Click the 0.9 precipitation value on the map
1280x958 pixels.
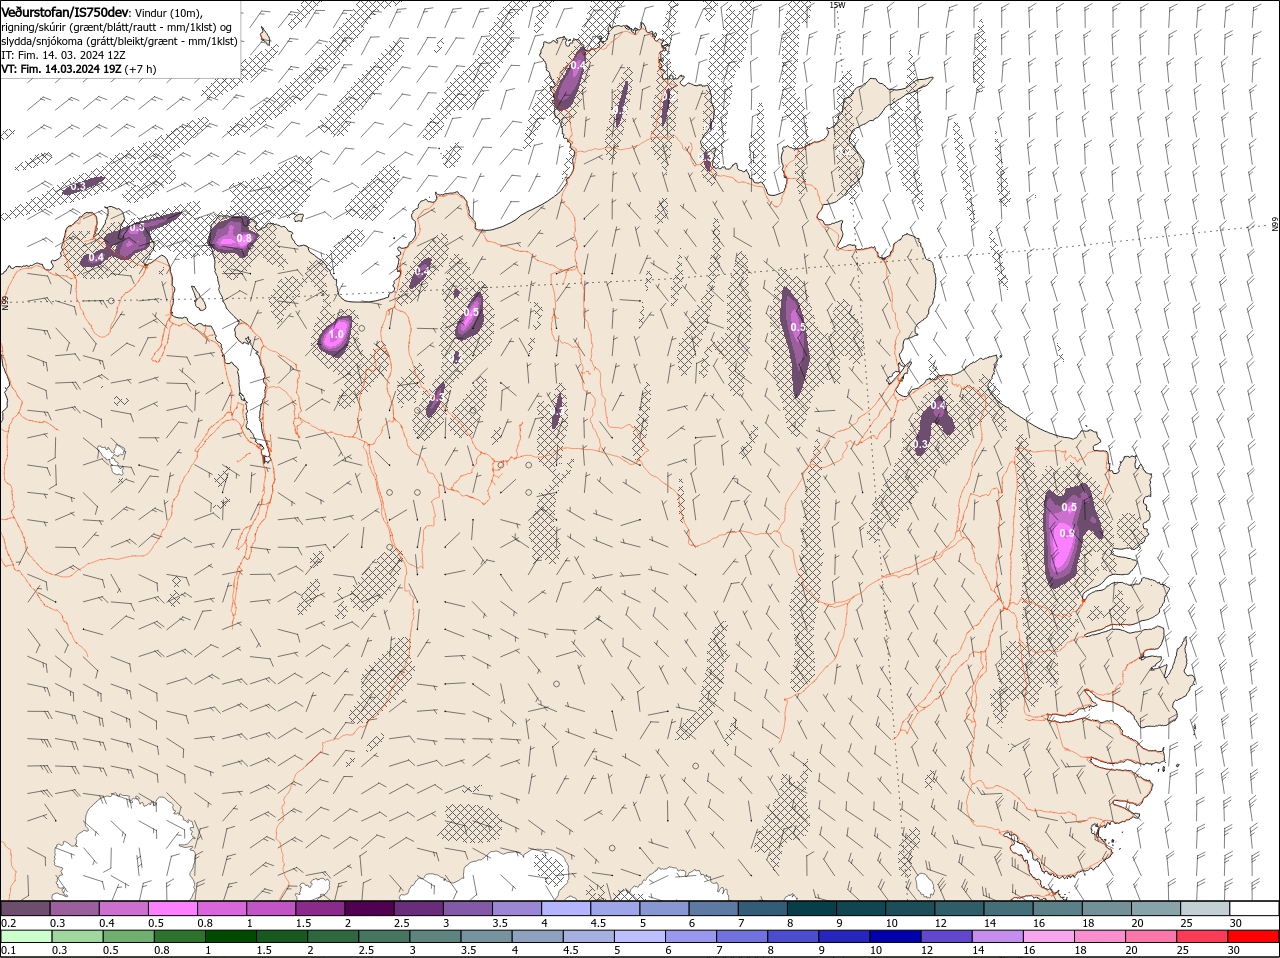click(1067, 534)
